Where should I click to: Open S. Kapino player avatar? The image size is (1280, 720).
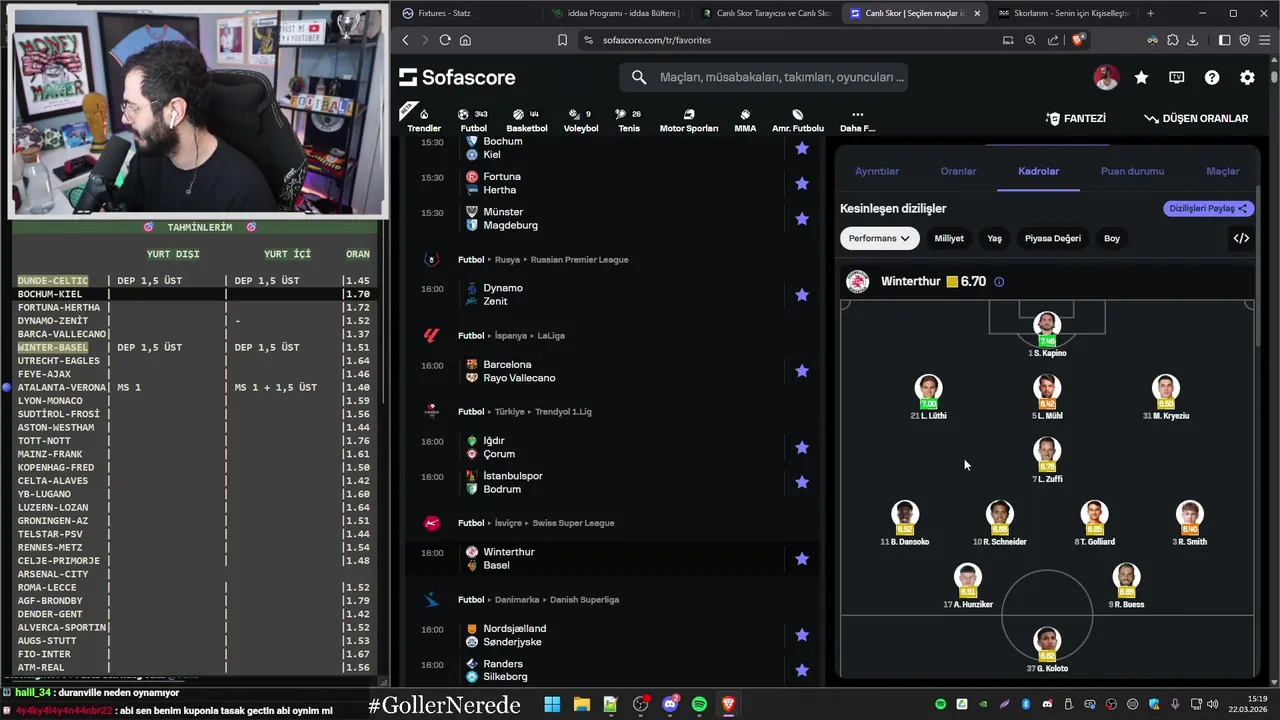point(1047,325)
